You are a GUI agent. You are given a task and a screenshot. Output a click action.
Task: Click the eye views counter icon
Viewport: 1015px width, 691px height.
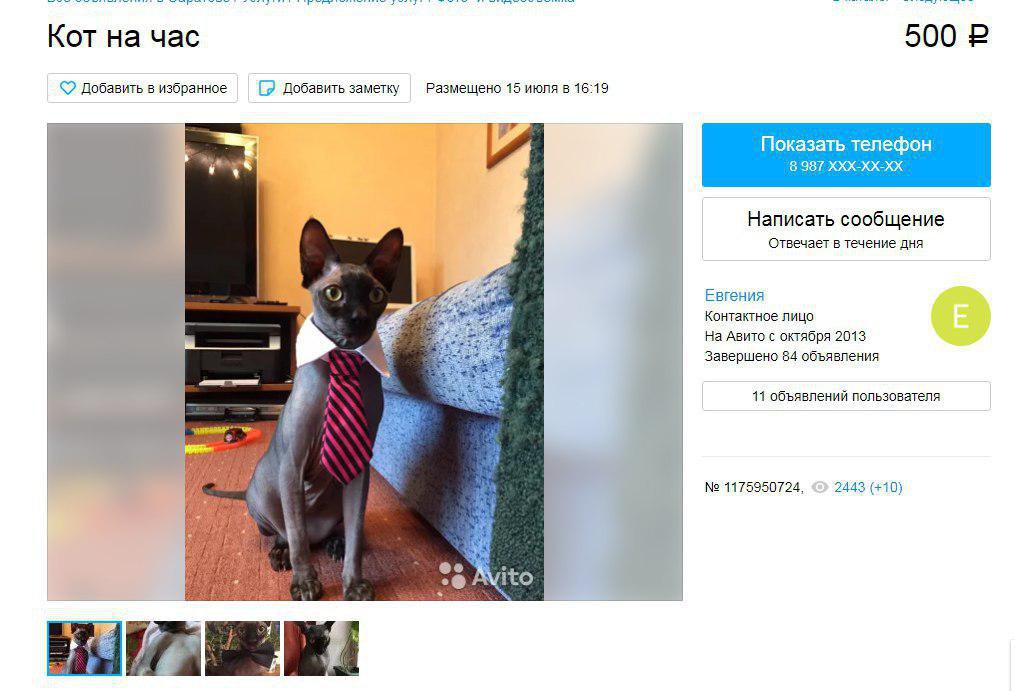click(x=820, y=487)
